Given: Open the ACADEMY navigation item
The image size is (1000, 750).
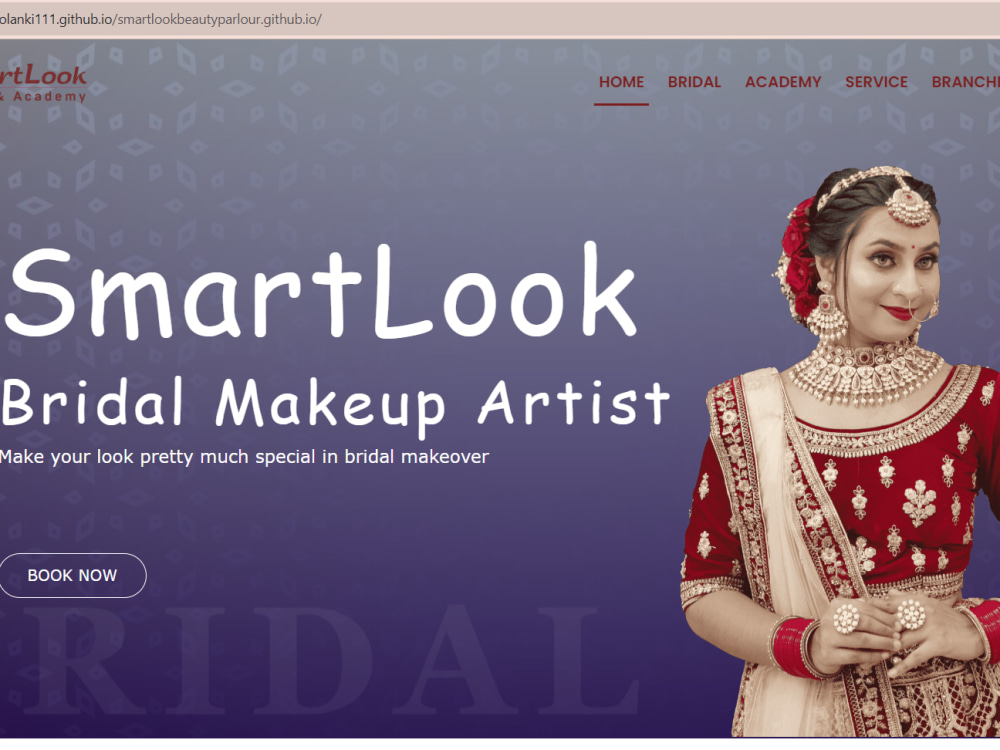Looking at the screenshot, I should [783, 82].
